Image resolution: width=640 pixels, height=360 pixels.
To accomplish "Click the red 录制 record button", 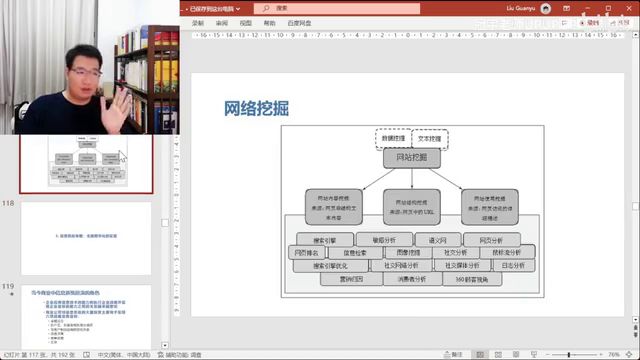I will click(589, 23).
